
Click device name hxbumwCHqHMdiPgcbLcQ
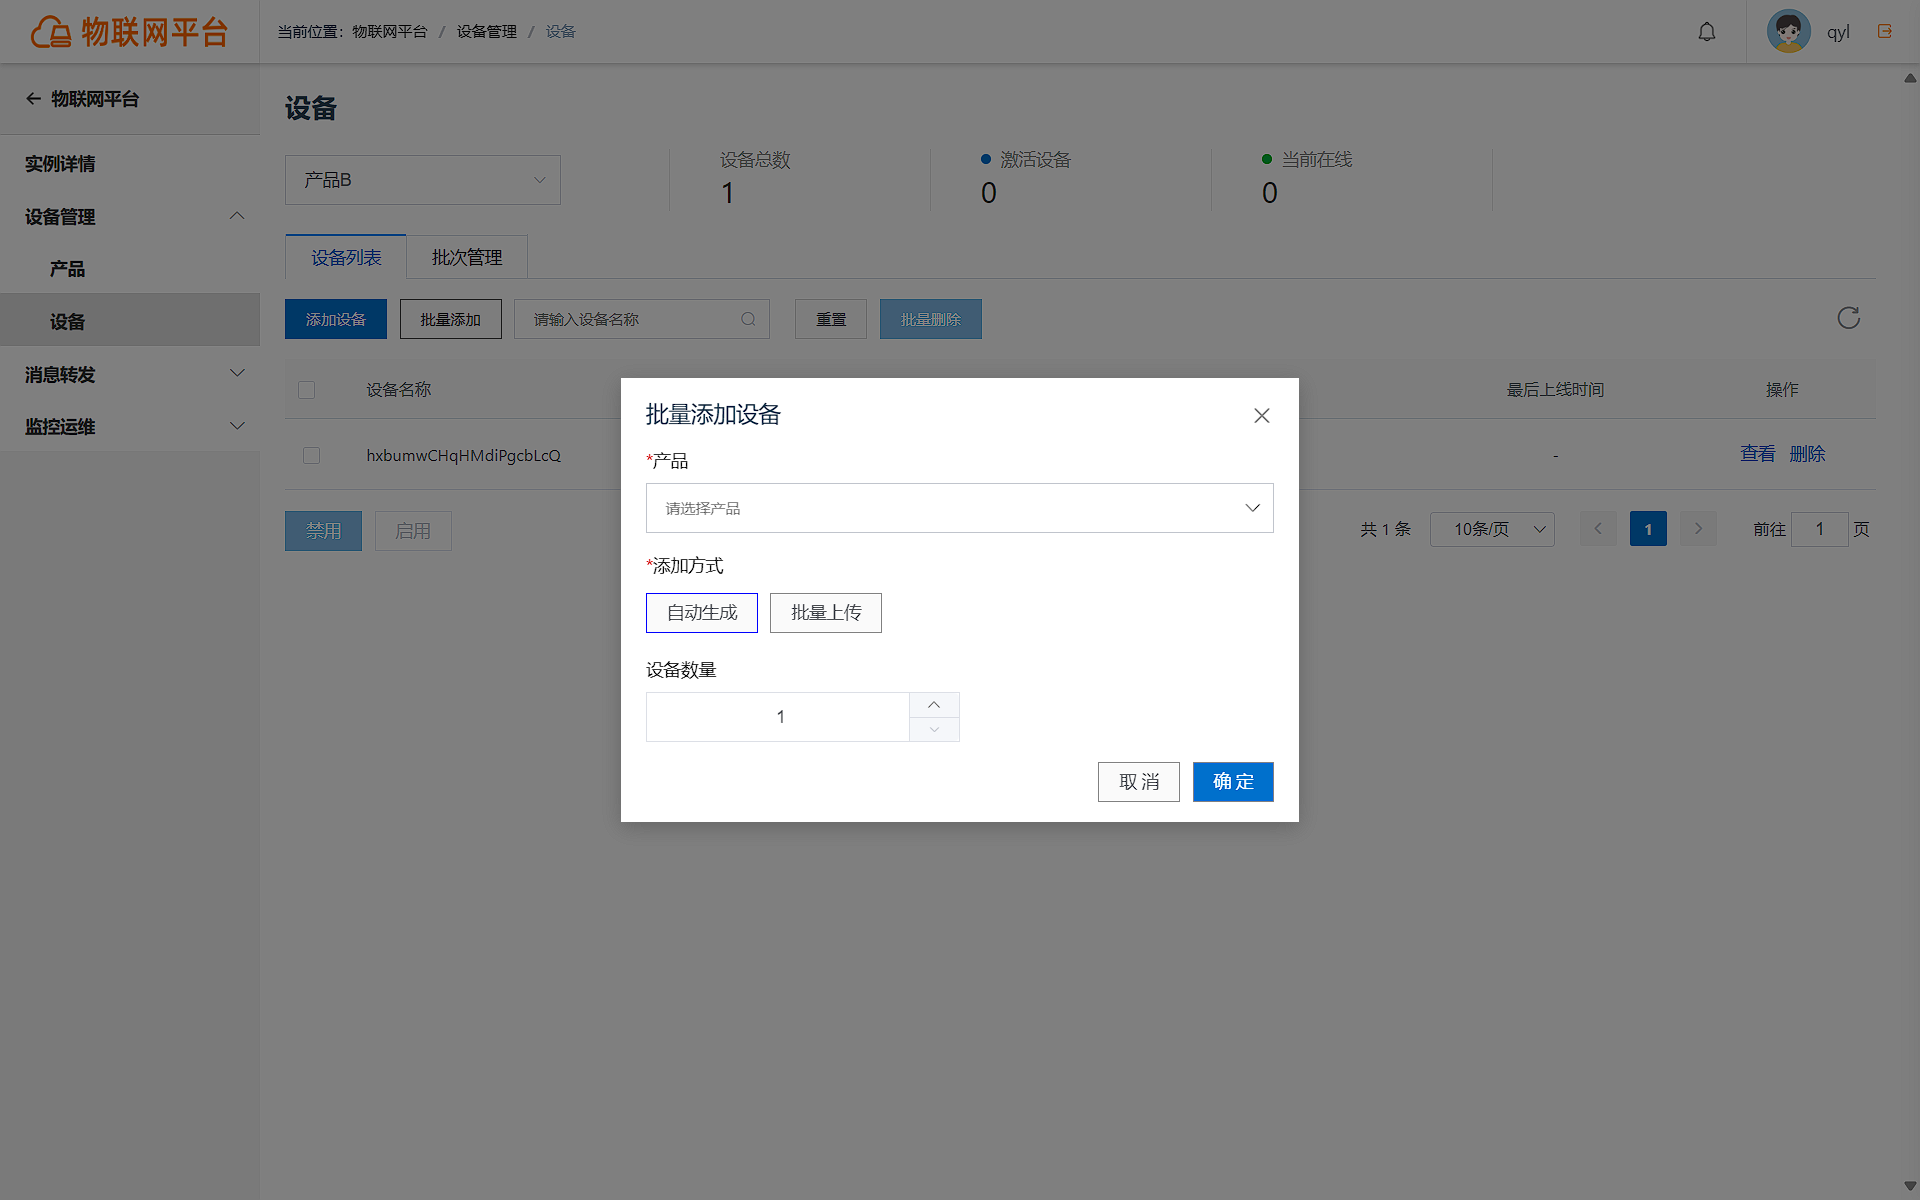[x=463, y=455]
